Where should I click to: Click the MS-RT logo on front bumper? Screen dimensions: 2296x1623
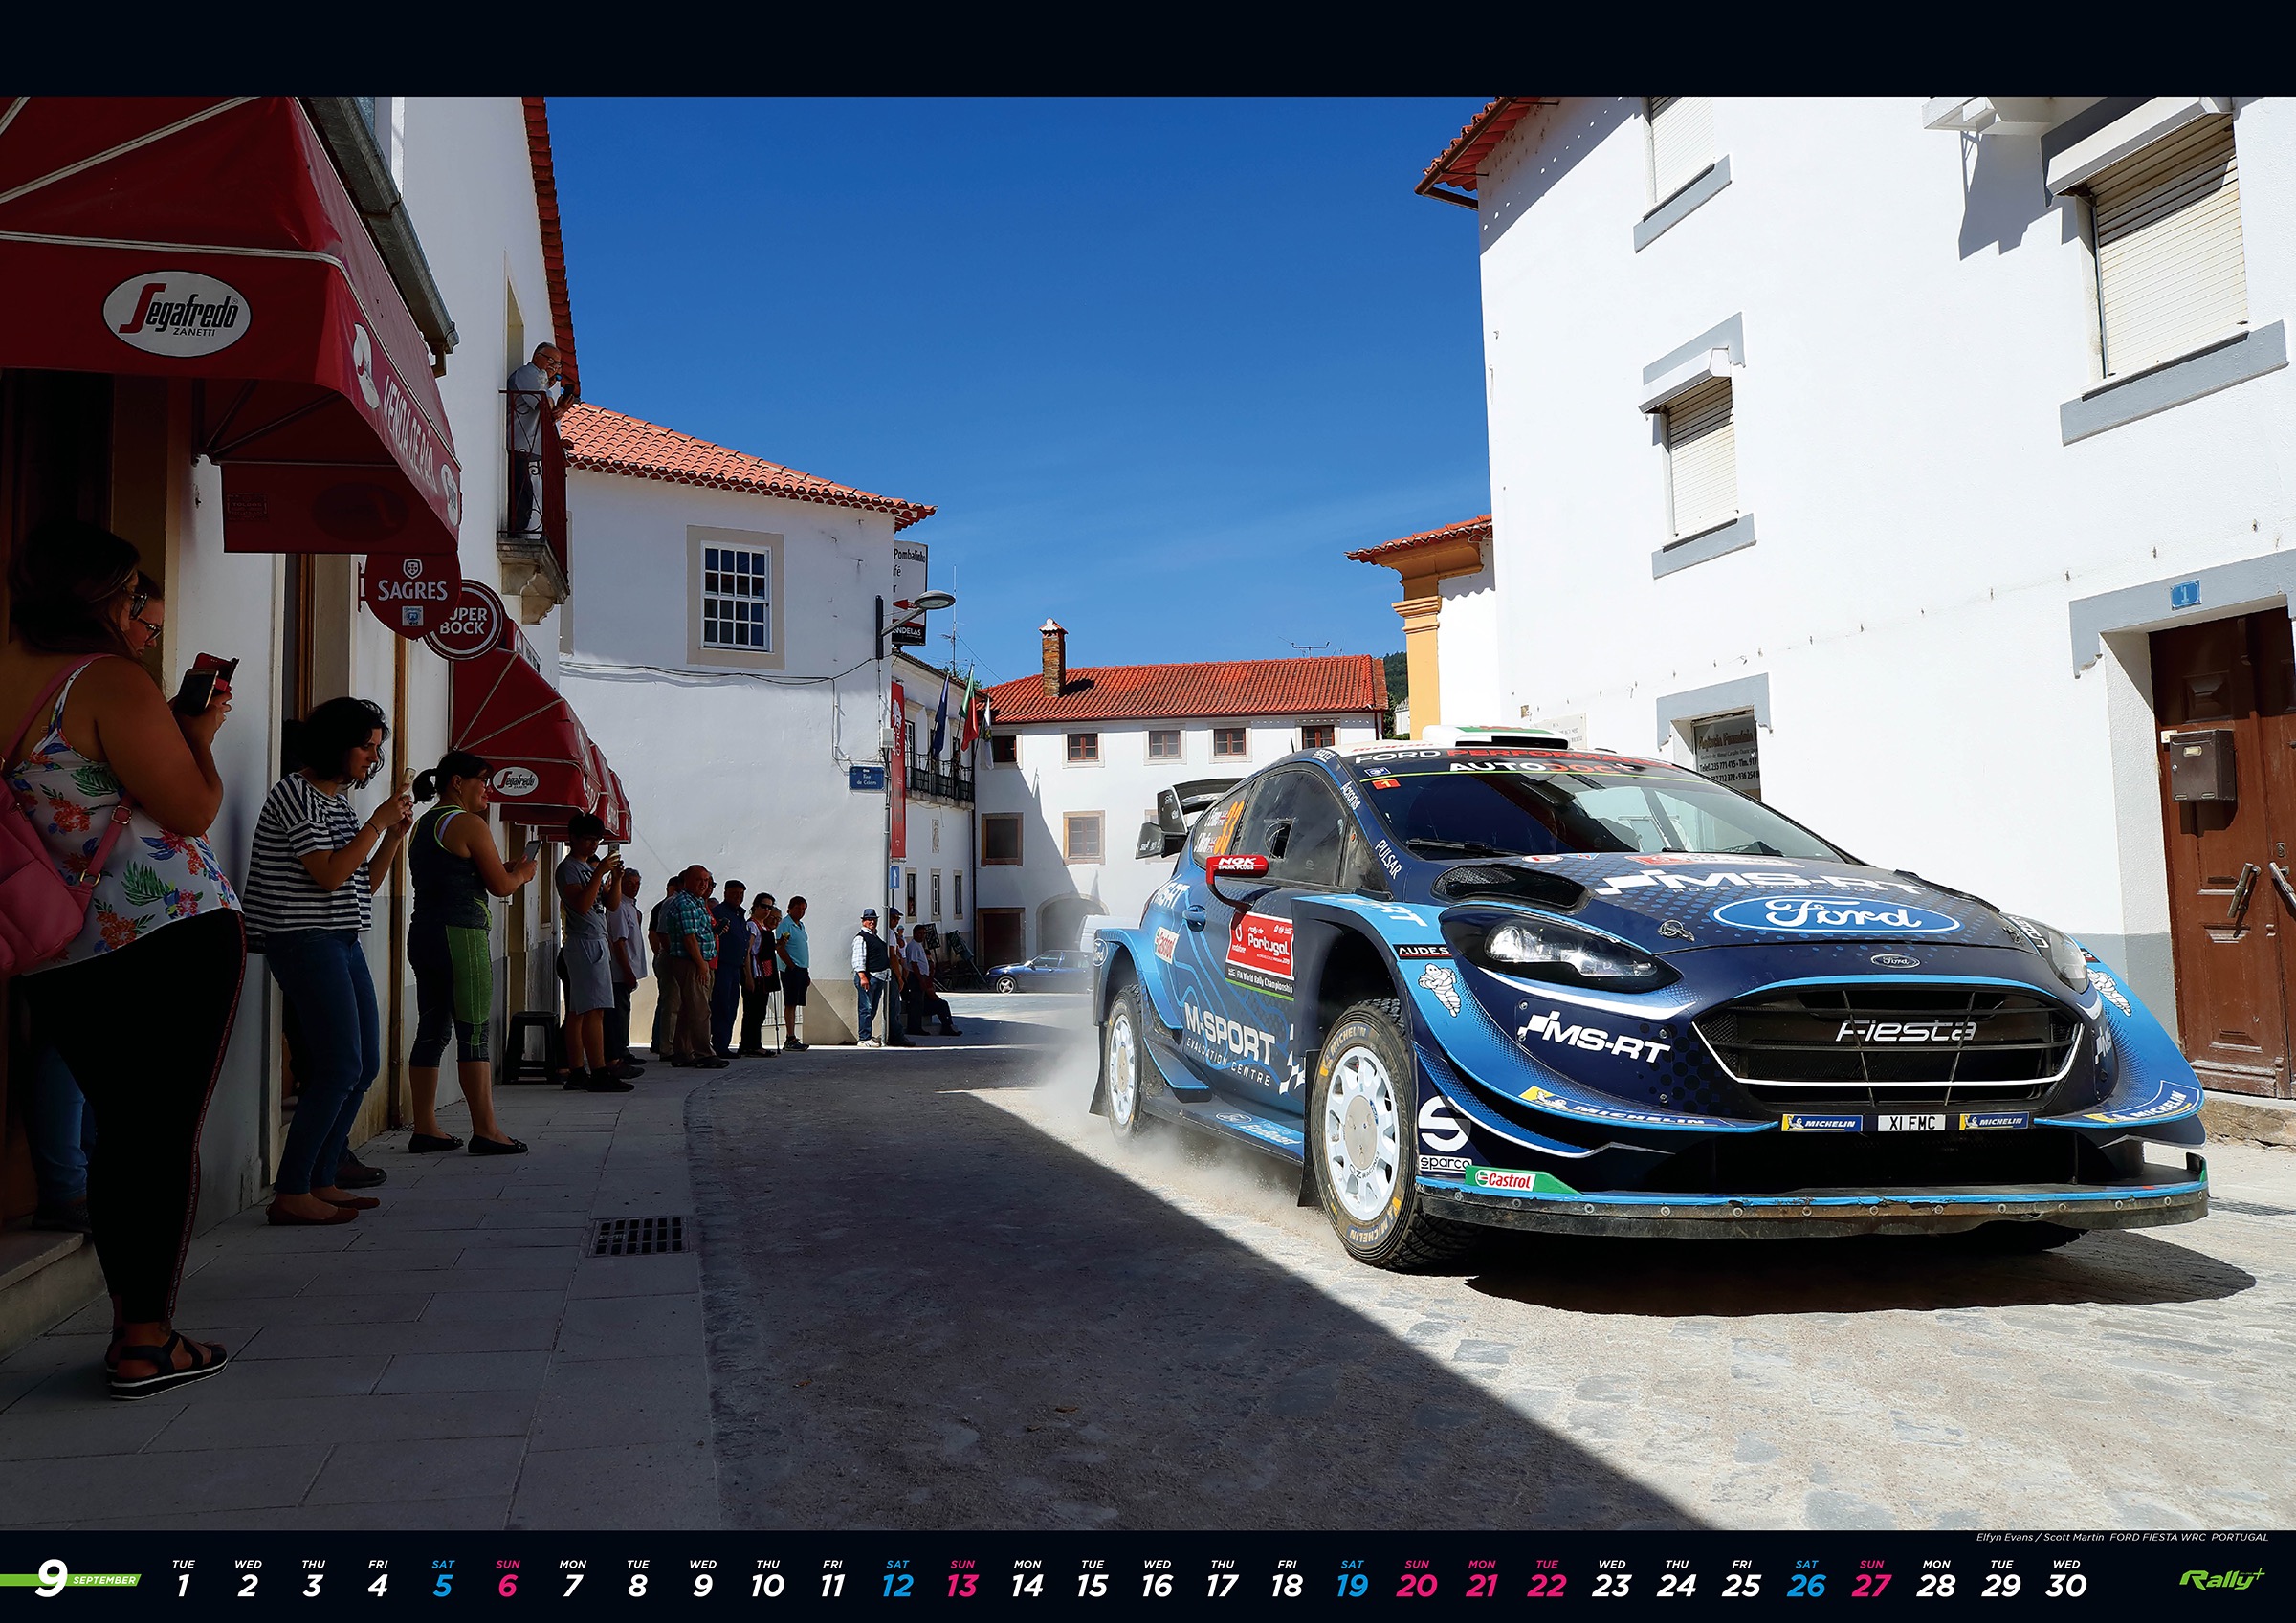click(1593, 1037)
